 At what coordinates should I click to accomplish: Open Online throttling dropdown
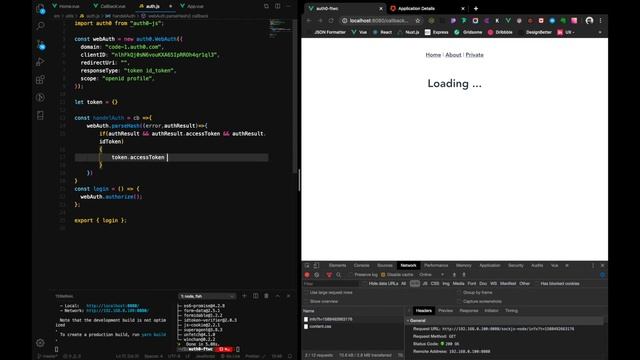pos(431,275)
